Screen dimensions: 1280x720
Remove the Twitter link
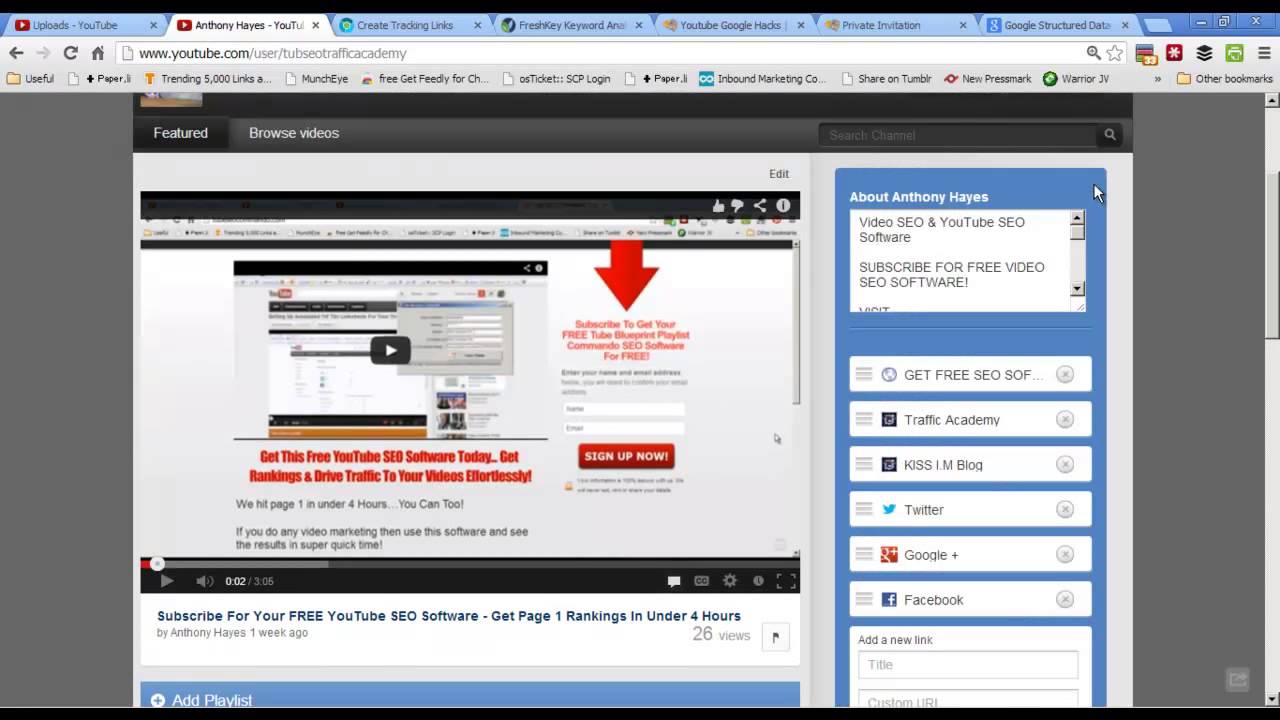click(1065, 509)
